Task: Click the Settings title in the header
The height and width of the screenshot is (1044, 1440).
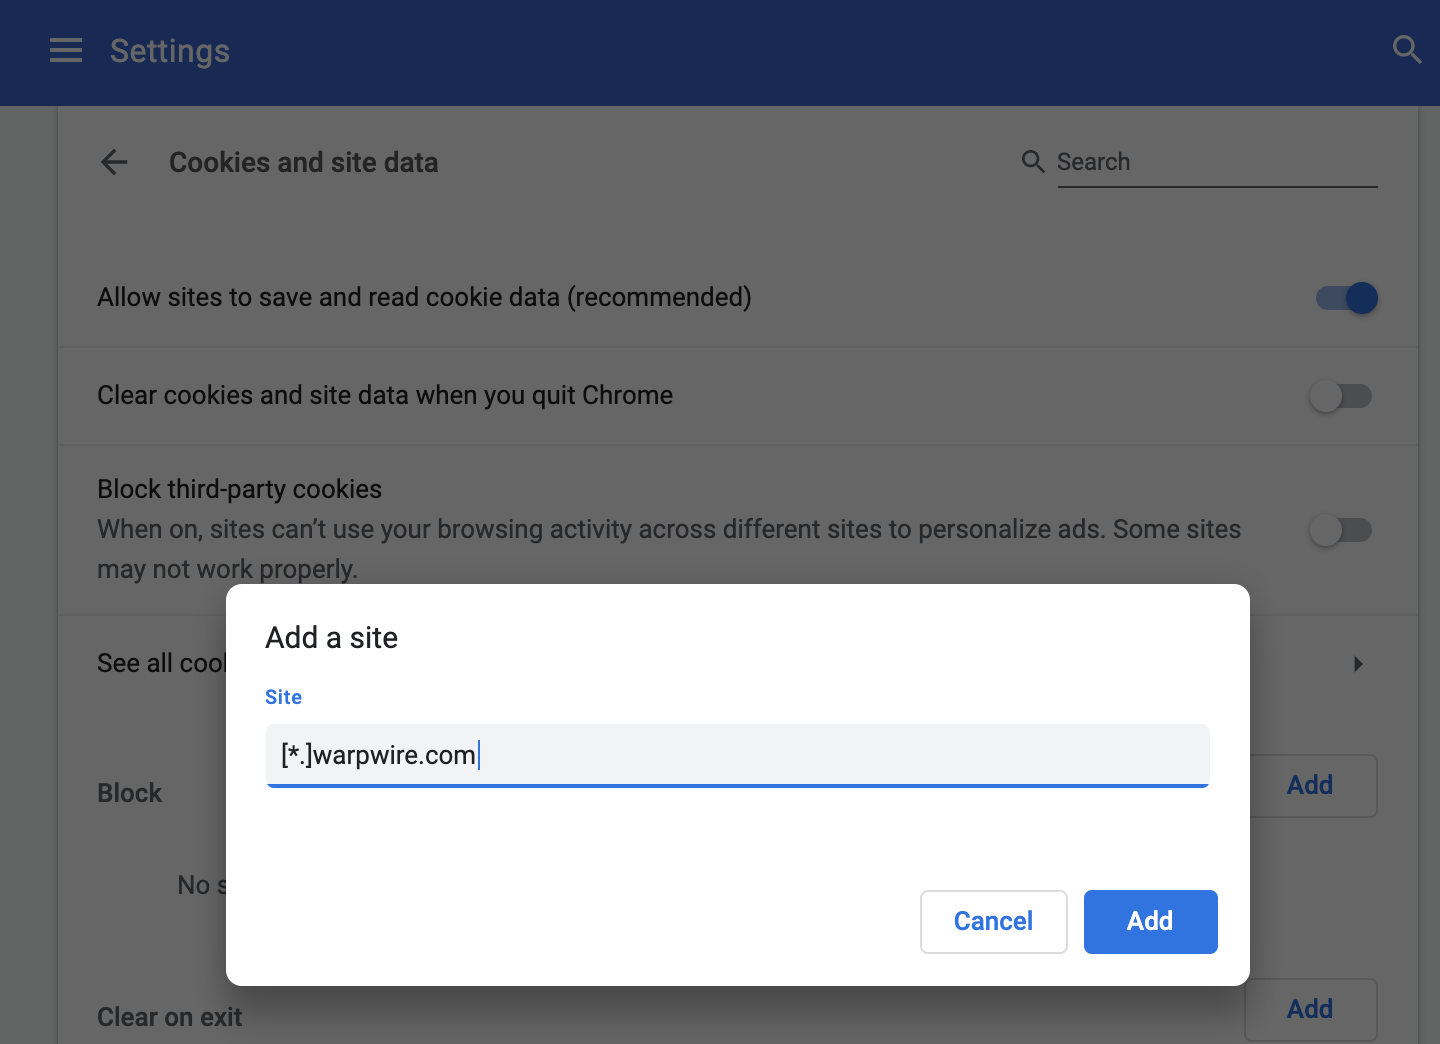Action: click(170, 51)
